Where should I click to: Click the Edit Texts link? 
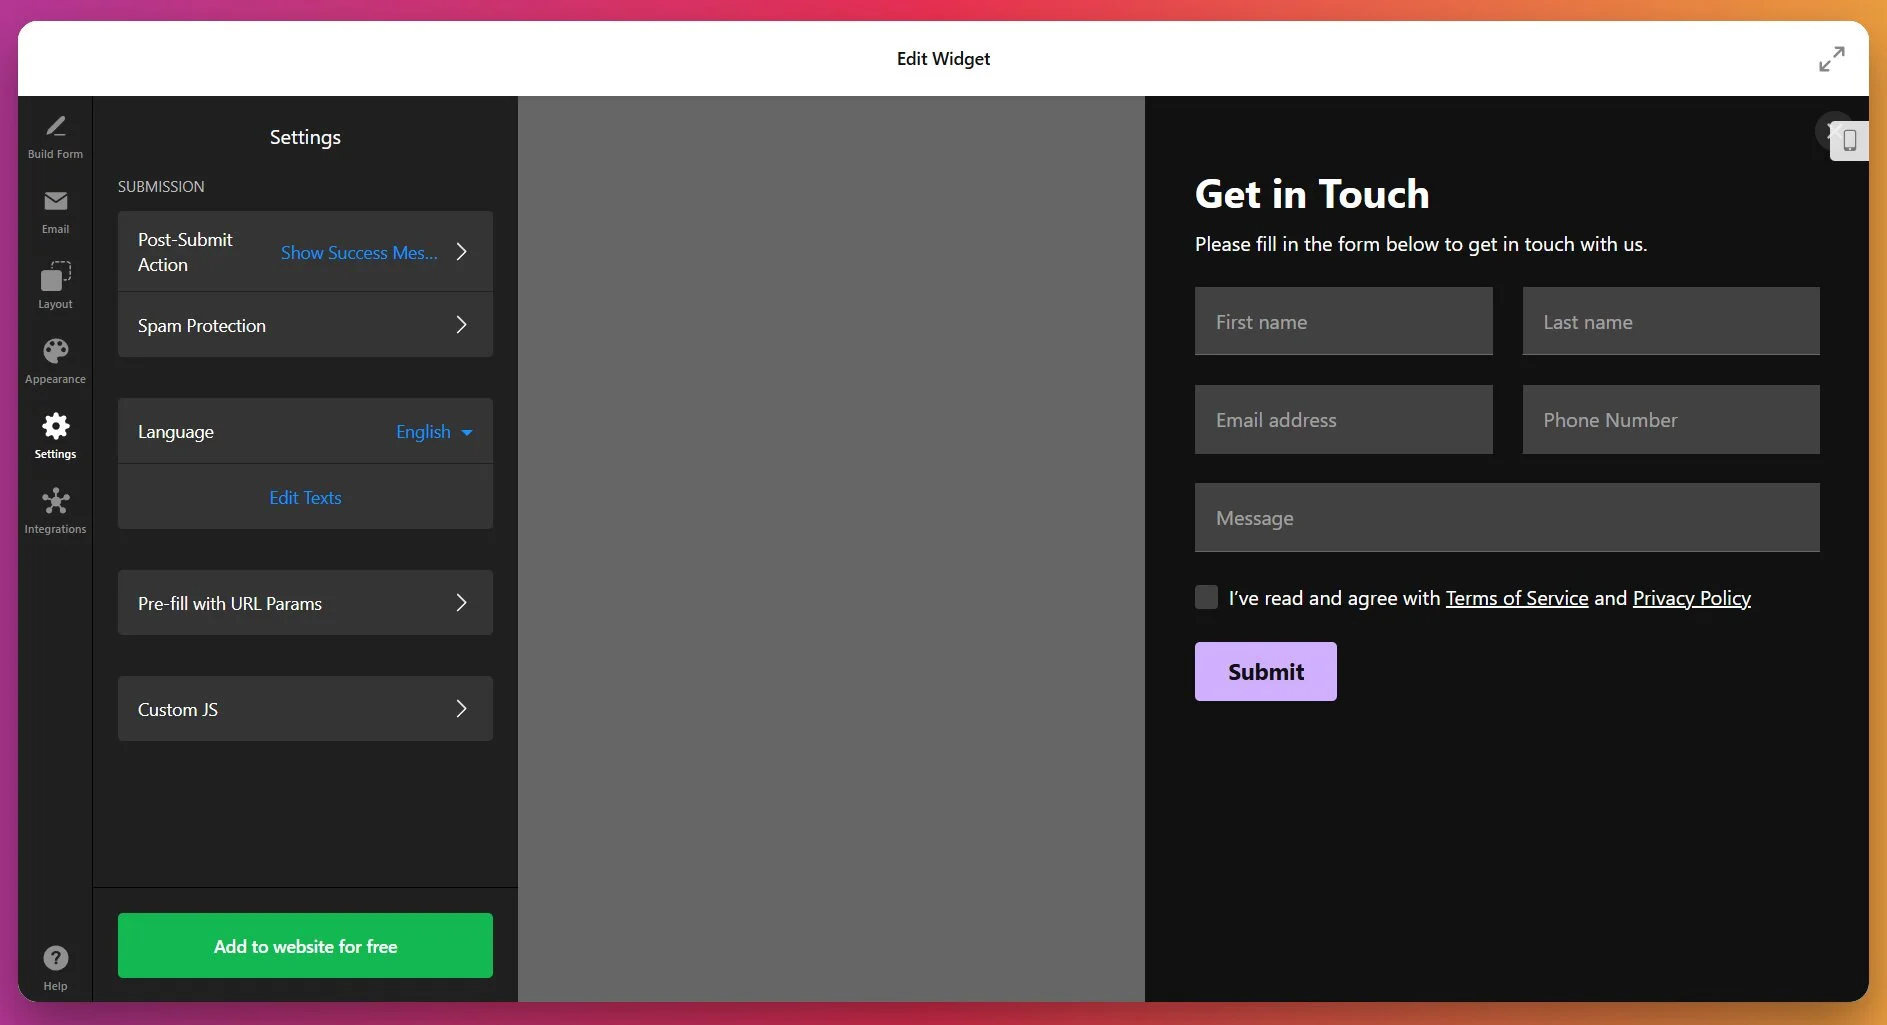[304, 497]
